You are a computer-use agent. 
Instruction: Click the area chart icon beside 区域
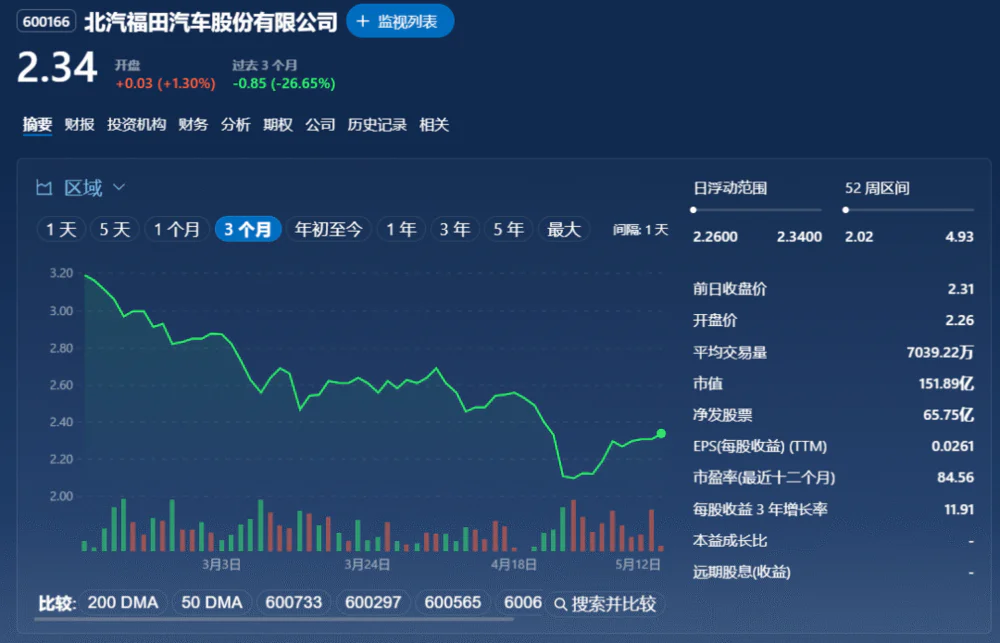click(x=44, y=188)
